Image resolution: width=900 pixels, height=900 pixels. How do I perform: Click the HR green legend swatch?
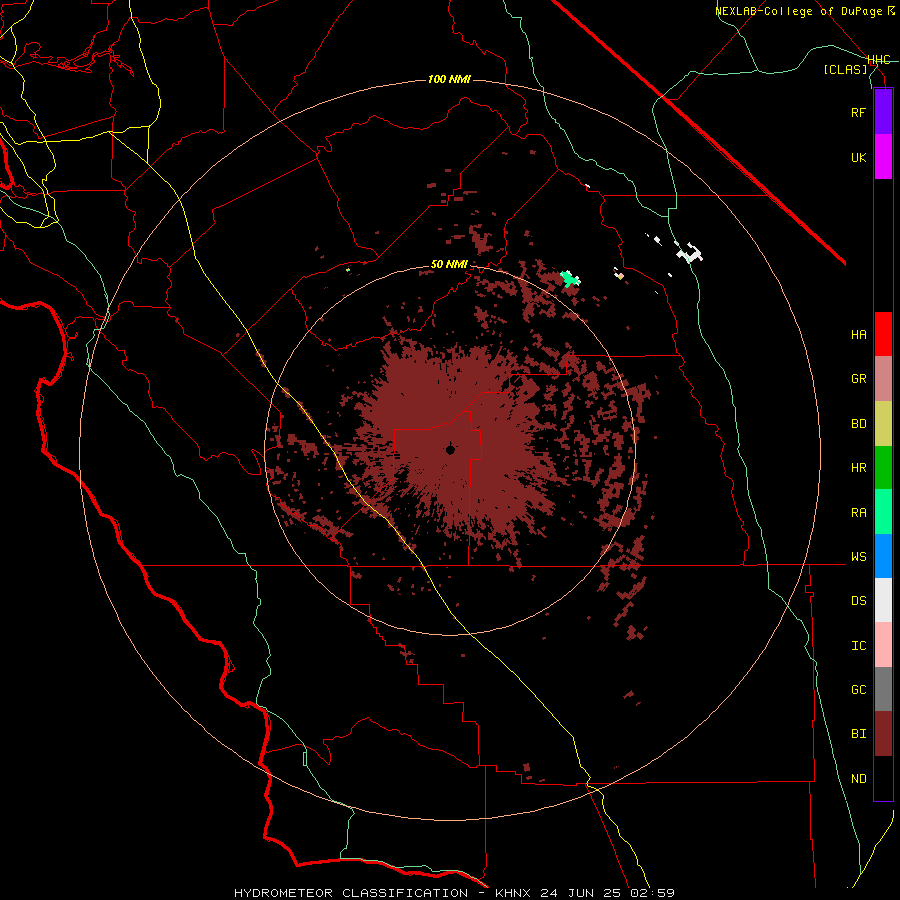(x=883, y=468)
